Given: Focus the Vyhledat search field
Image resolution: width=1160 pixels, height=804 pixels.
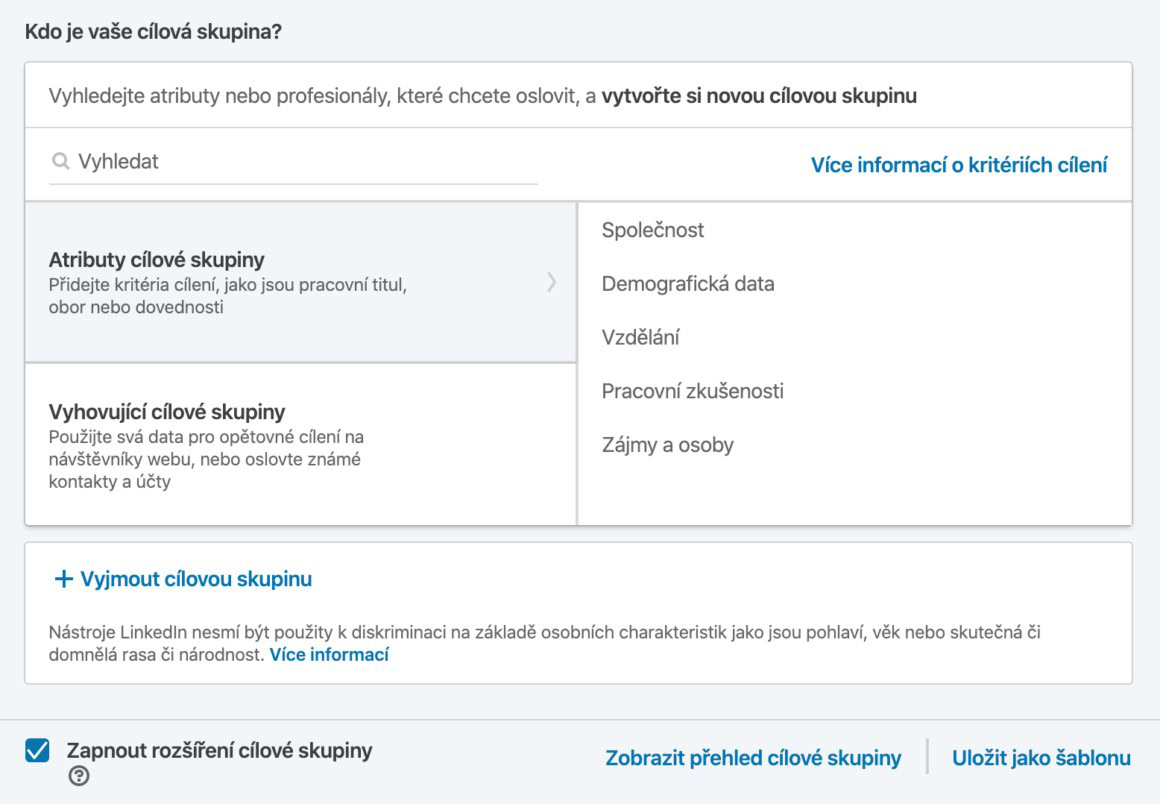Looking at the screenshot, I should 300,161.
